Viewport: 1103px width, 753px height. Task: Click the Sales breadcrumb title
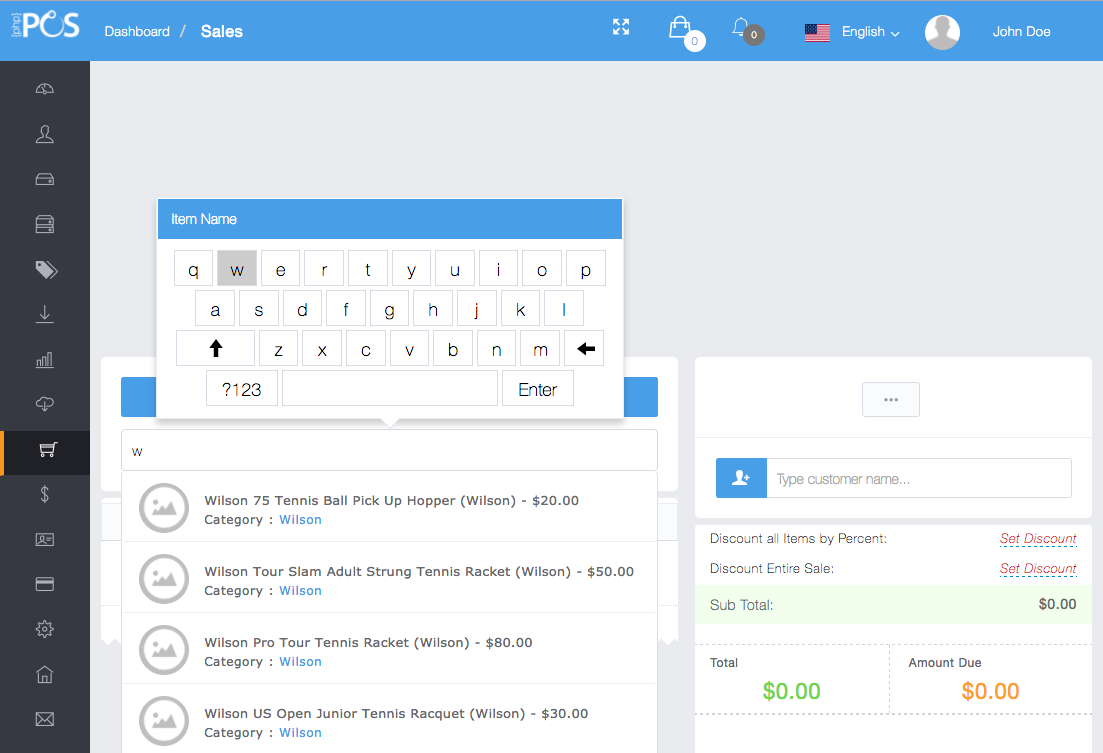222,32
